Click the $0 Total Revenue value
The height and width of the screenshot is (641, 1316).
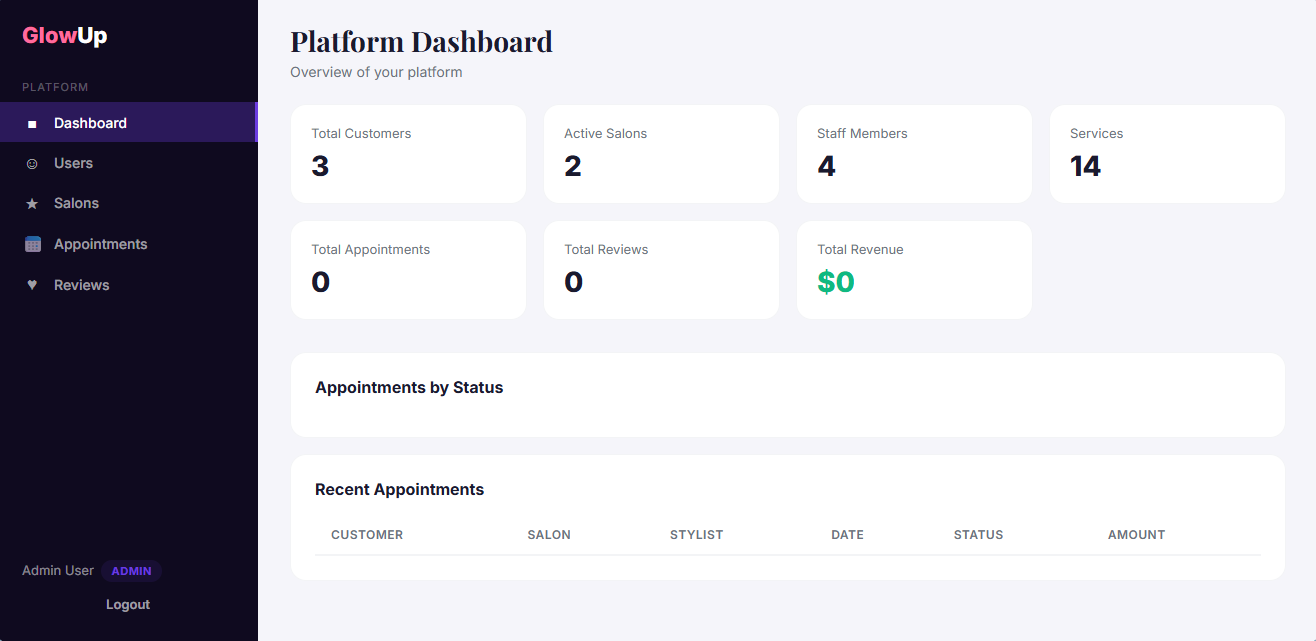836,282
